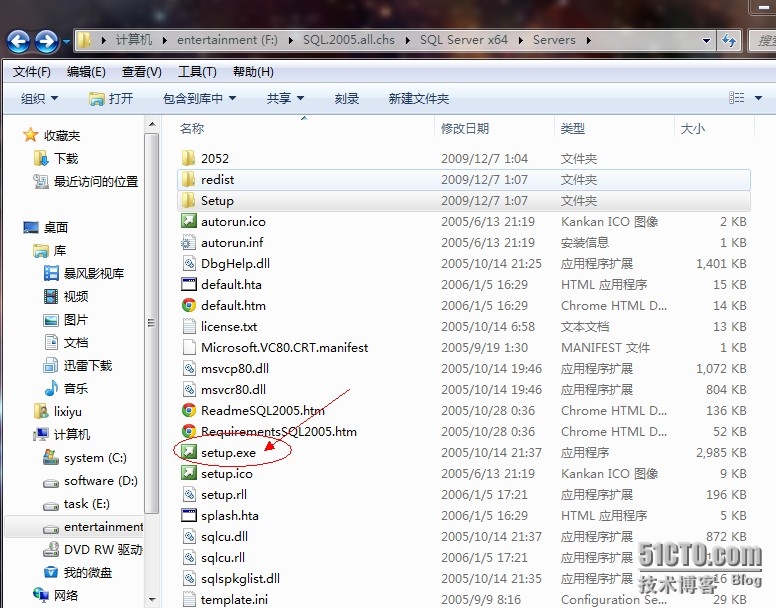Click the sqlcu.rll file name

pos(223,558)
